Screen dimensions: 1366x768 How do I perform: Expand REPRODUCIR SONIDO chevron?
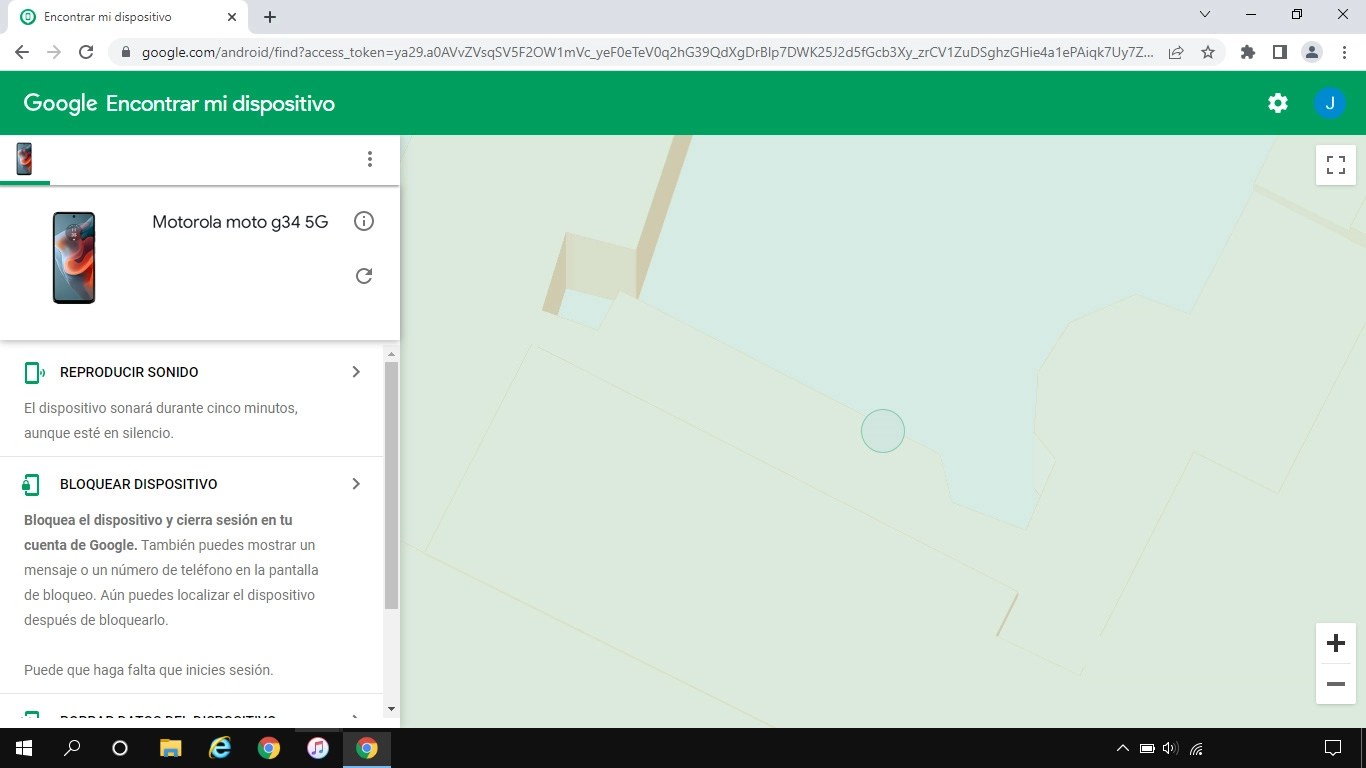pos(356,372)
